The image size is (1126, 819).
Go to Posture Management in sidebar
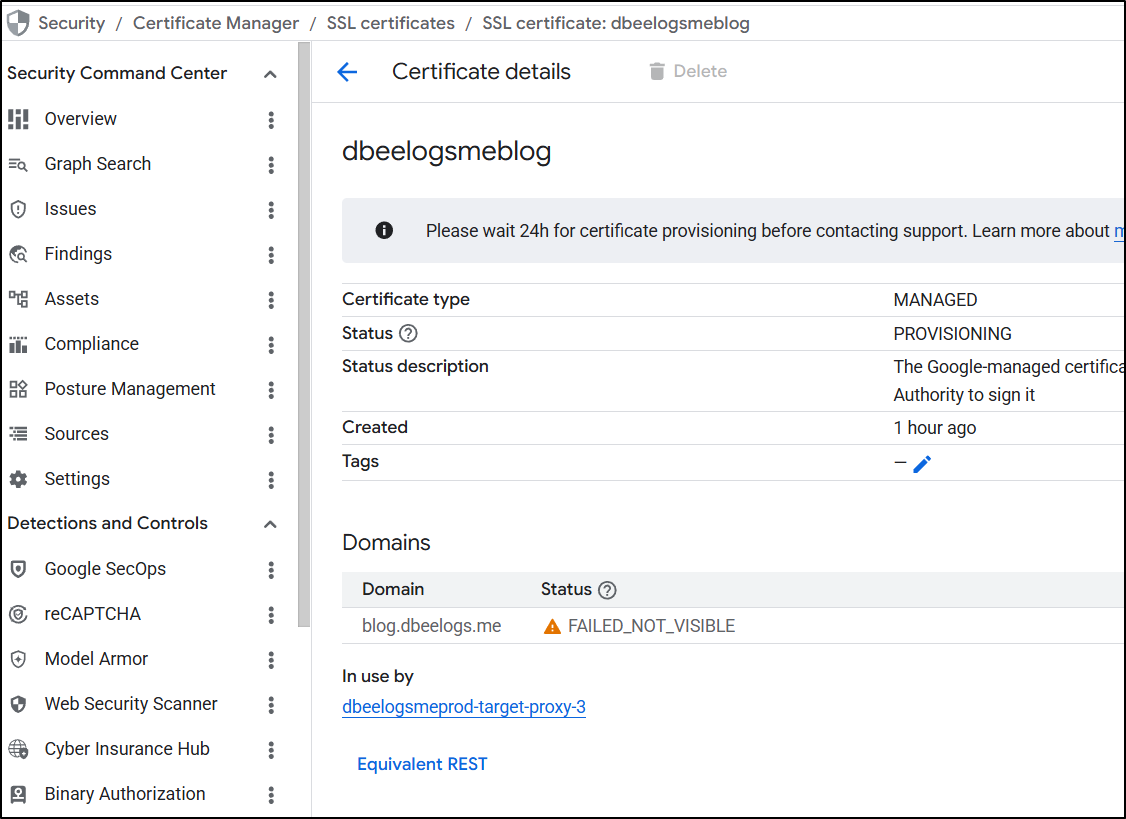click(130, 389)
